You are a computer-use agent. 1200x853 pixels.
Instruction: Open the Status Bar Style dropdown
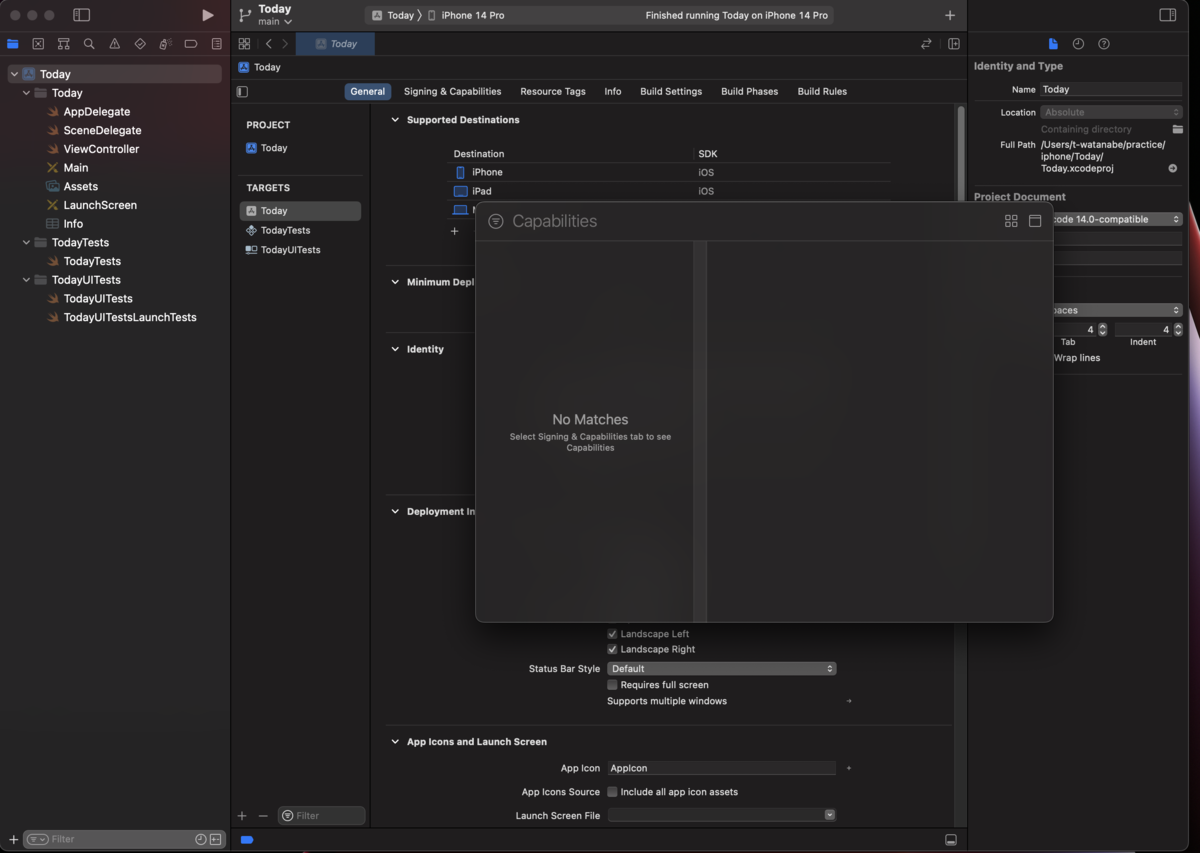click(721, 668)
